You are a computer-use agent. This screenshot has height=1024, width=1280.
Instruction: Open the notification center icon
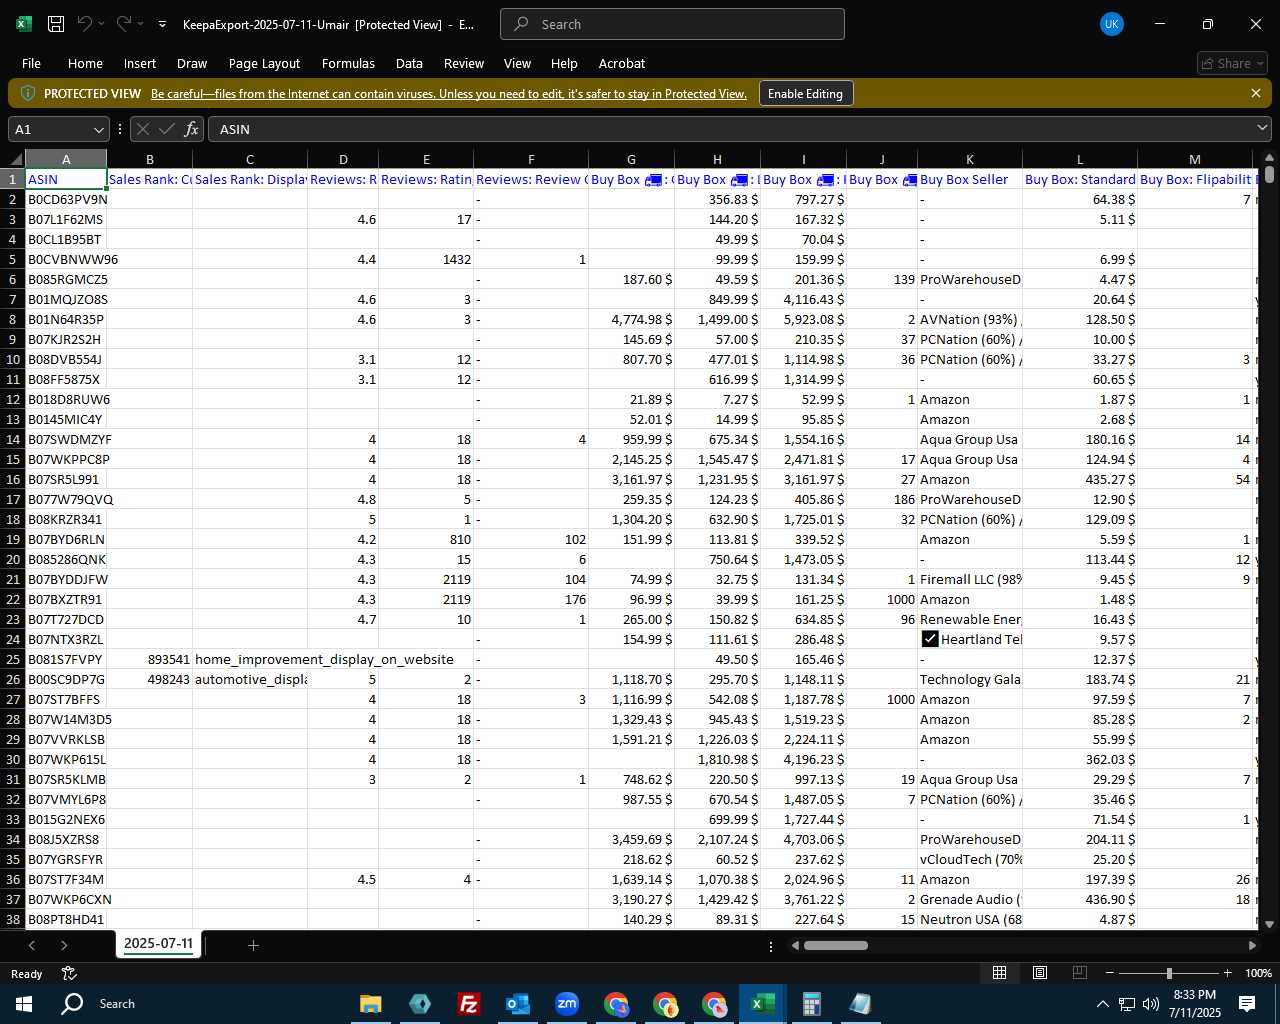(x=1247, y=1003)
